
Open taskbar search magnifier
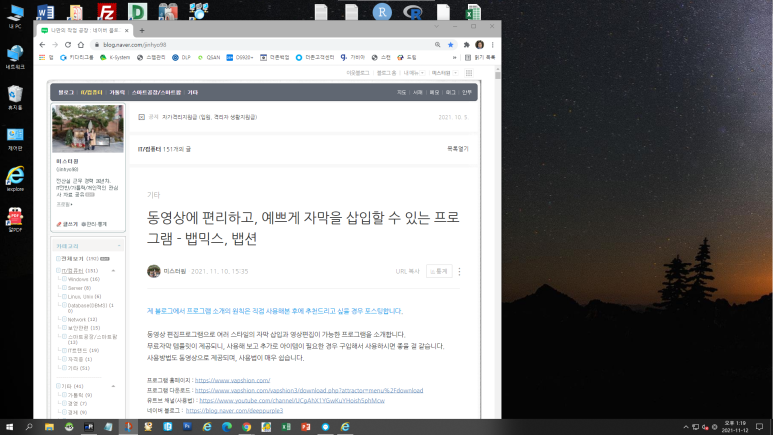29,427
